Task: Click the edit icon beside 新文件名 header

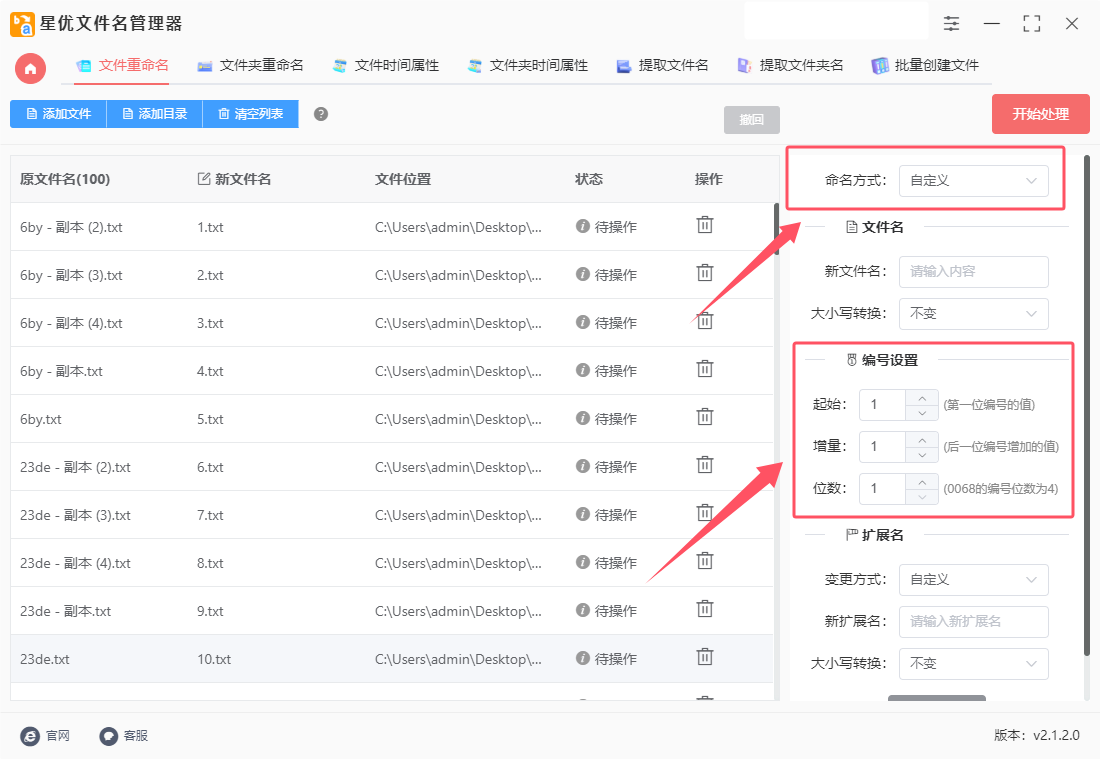Action: click(x=203, y=179)
